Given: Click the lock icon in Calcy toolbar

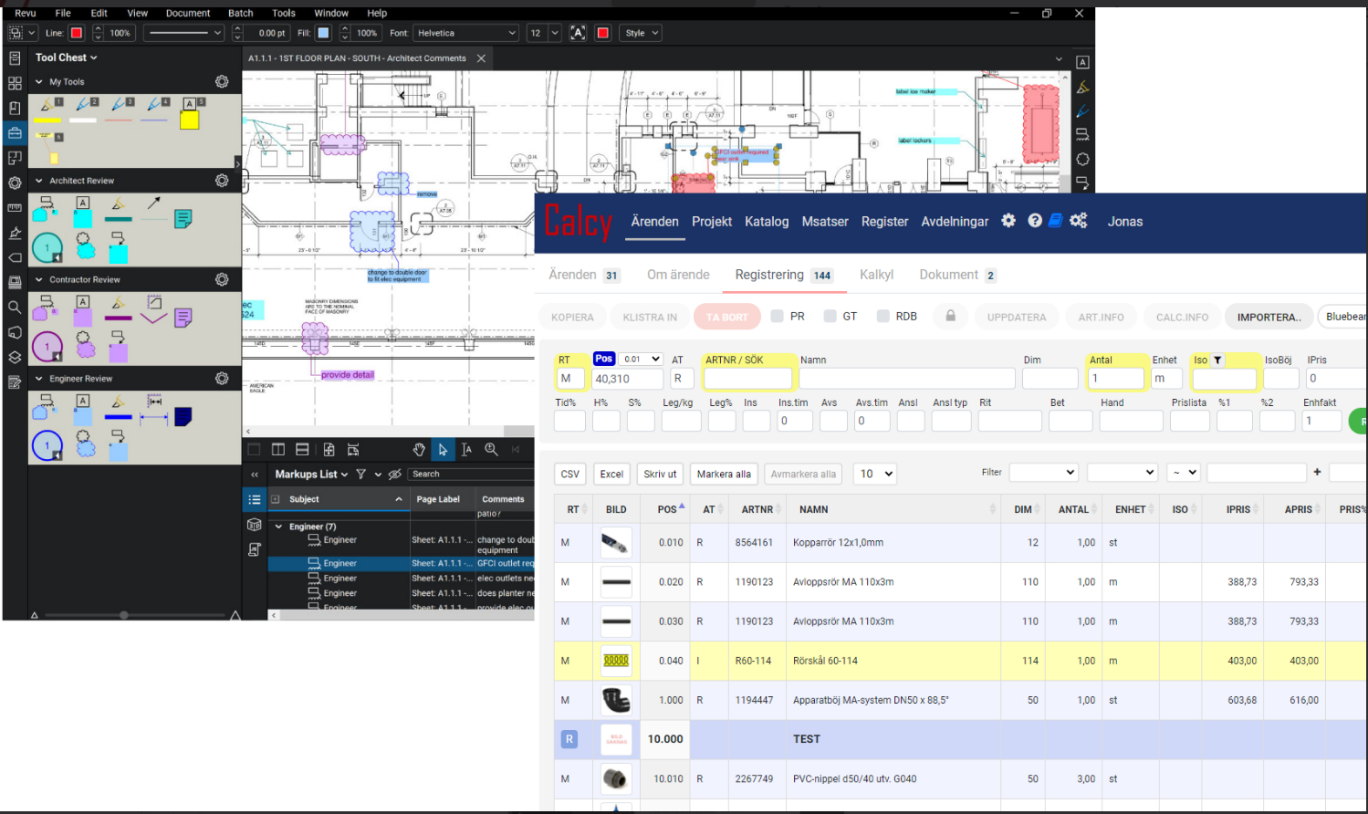Looking at the screenshot, I should tap(950, 316).
